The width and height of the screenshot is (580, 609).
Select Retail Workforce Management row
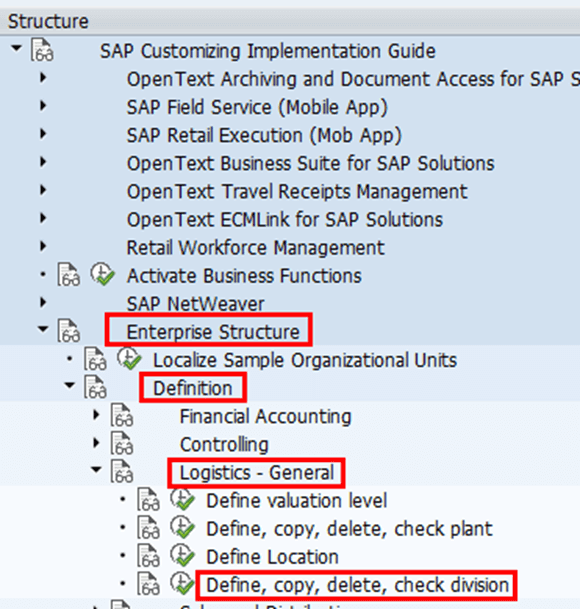[255, 248]
